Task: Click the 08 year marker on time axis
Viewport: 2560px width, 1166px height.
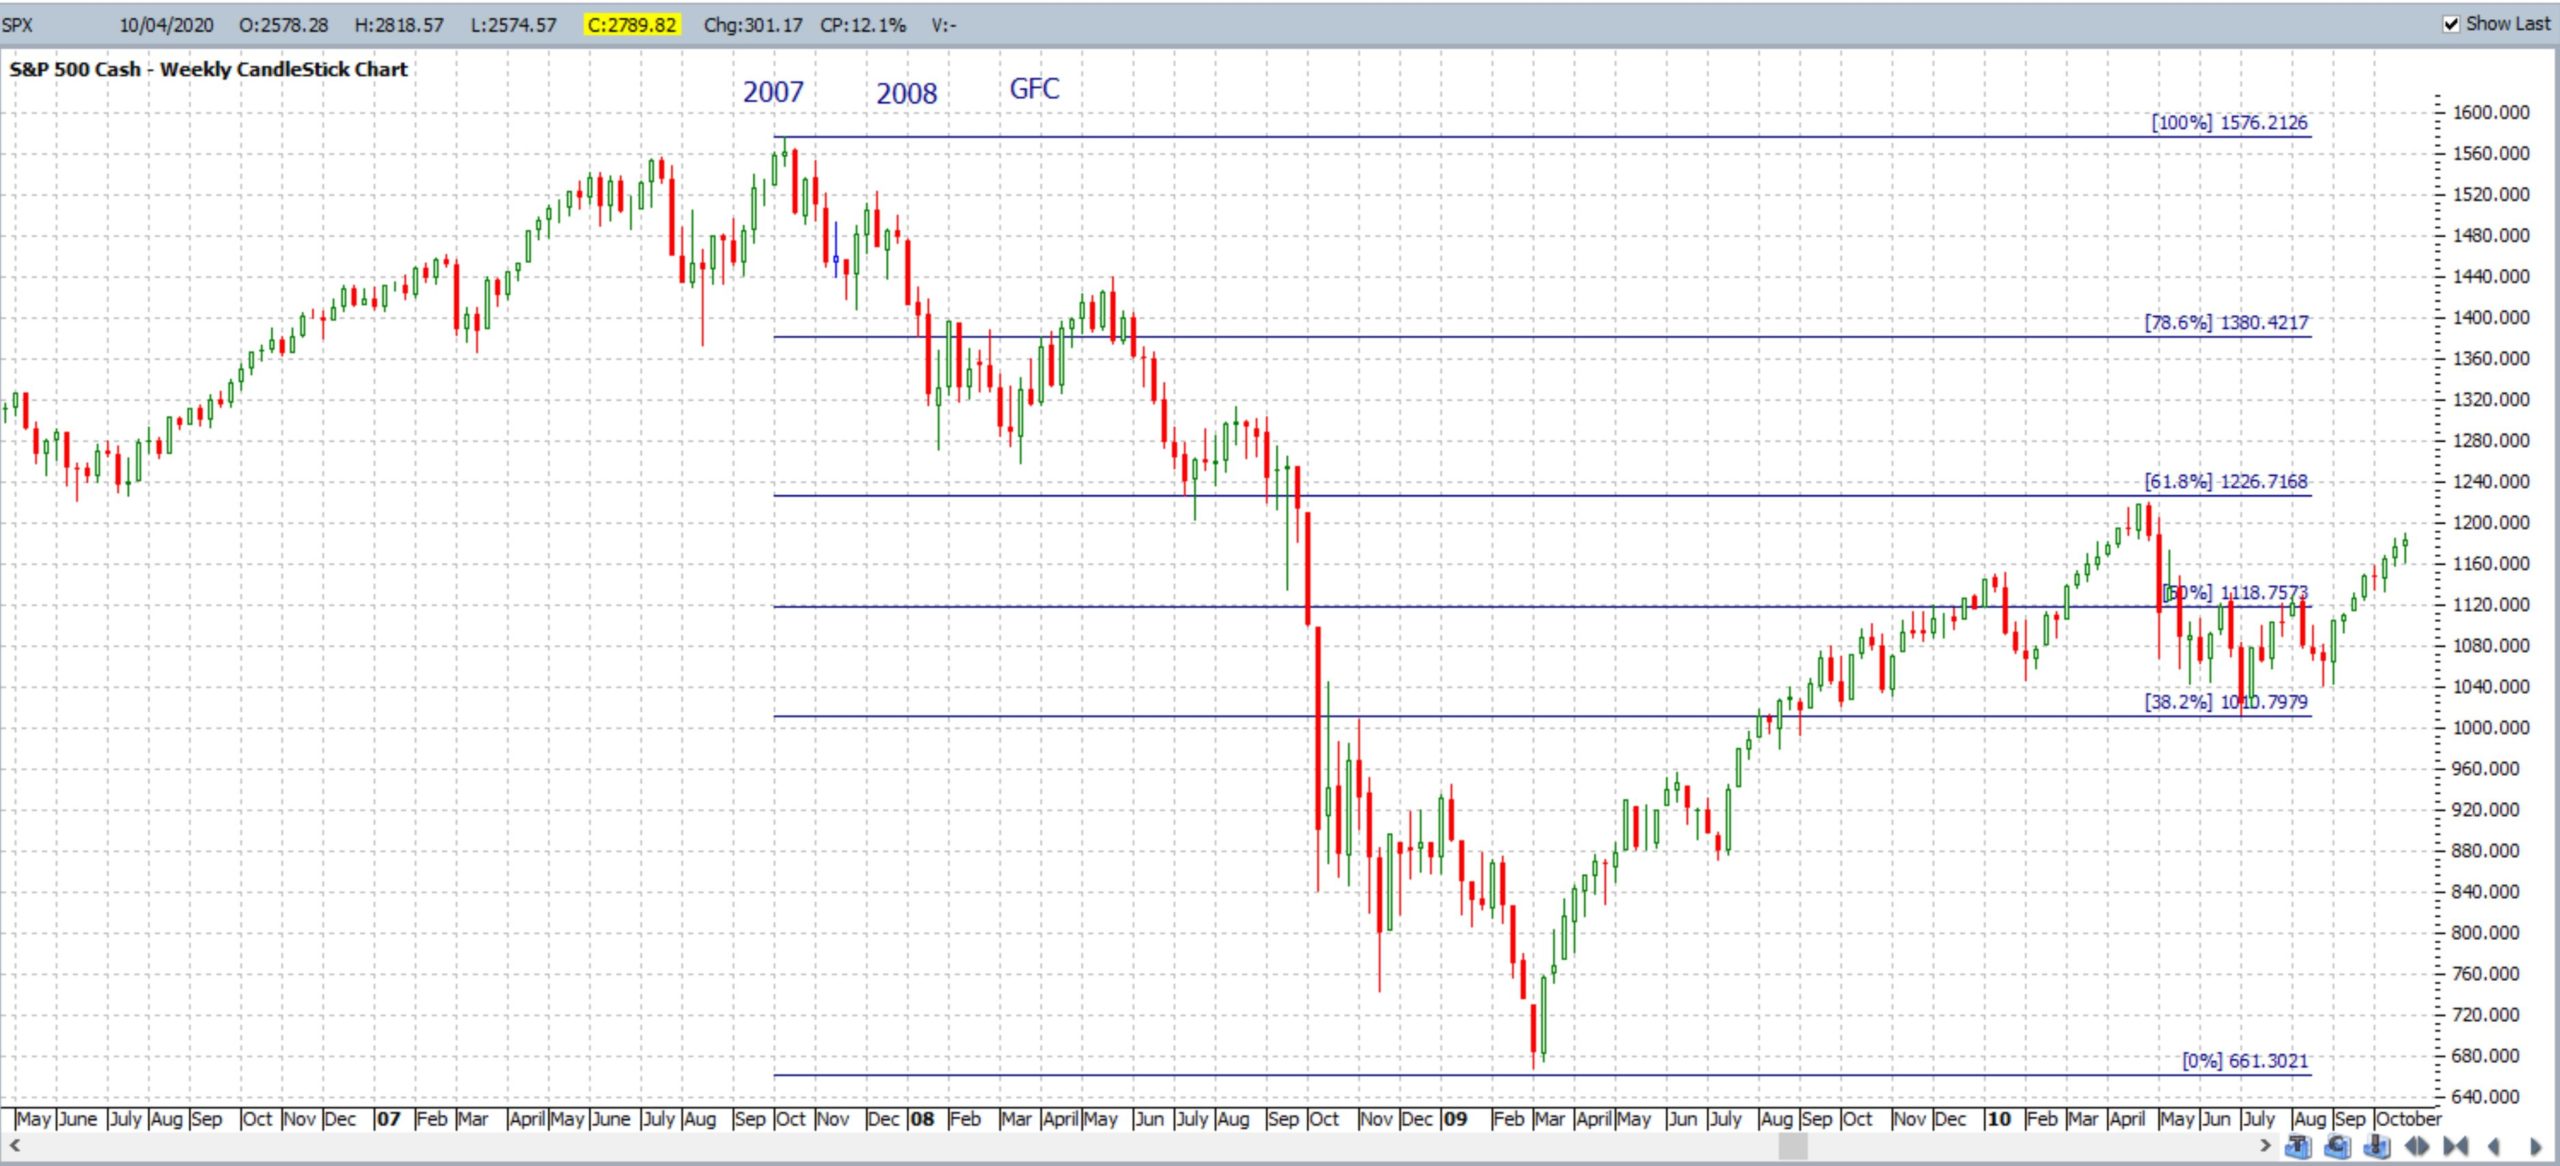Action: (x=922, y=1119)
